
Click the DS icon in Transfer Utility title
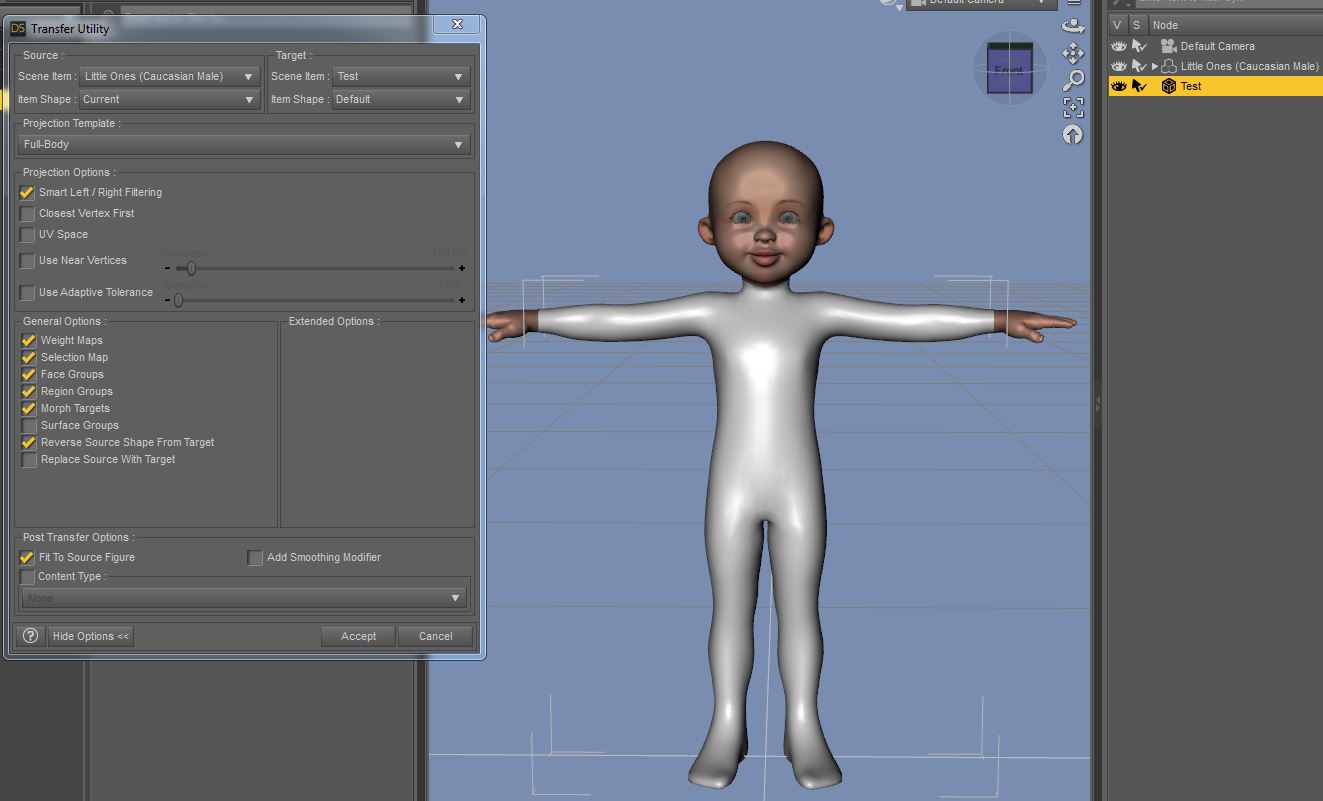point(18,28)
